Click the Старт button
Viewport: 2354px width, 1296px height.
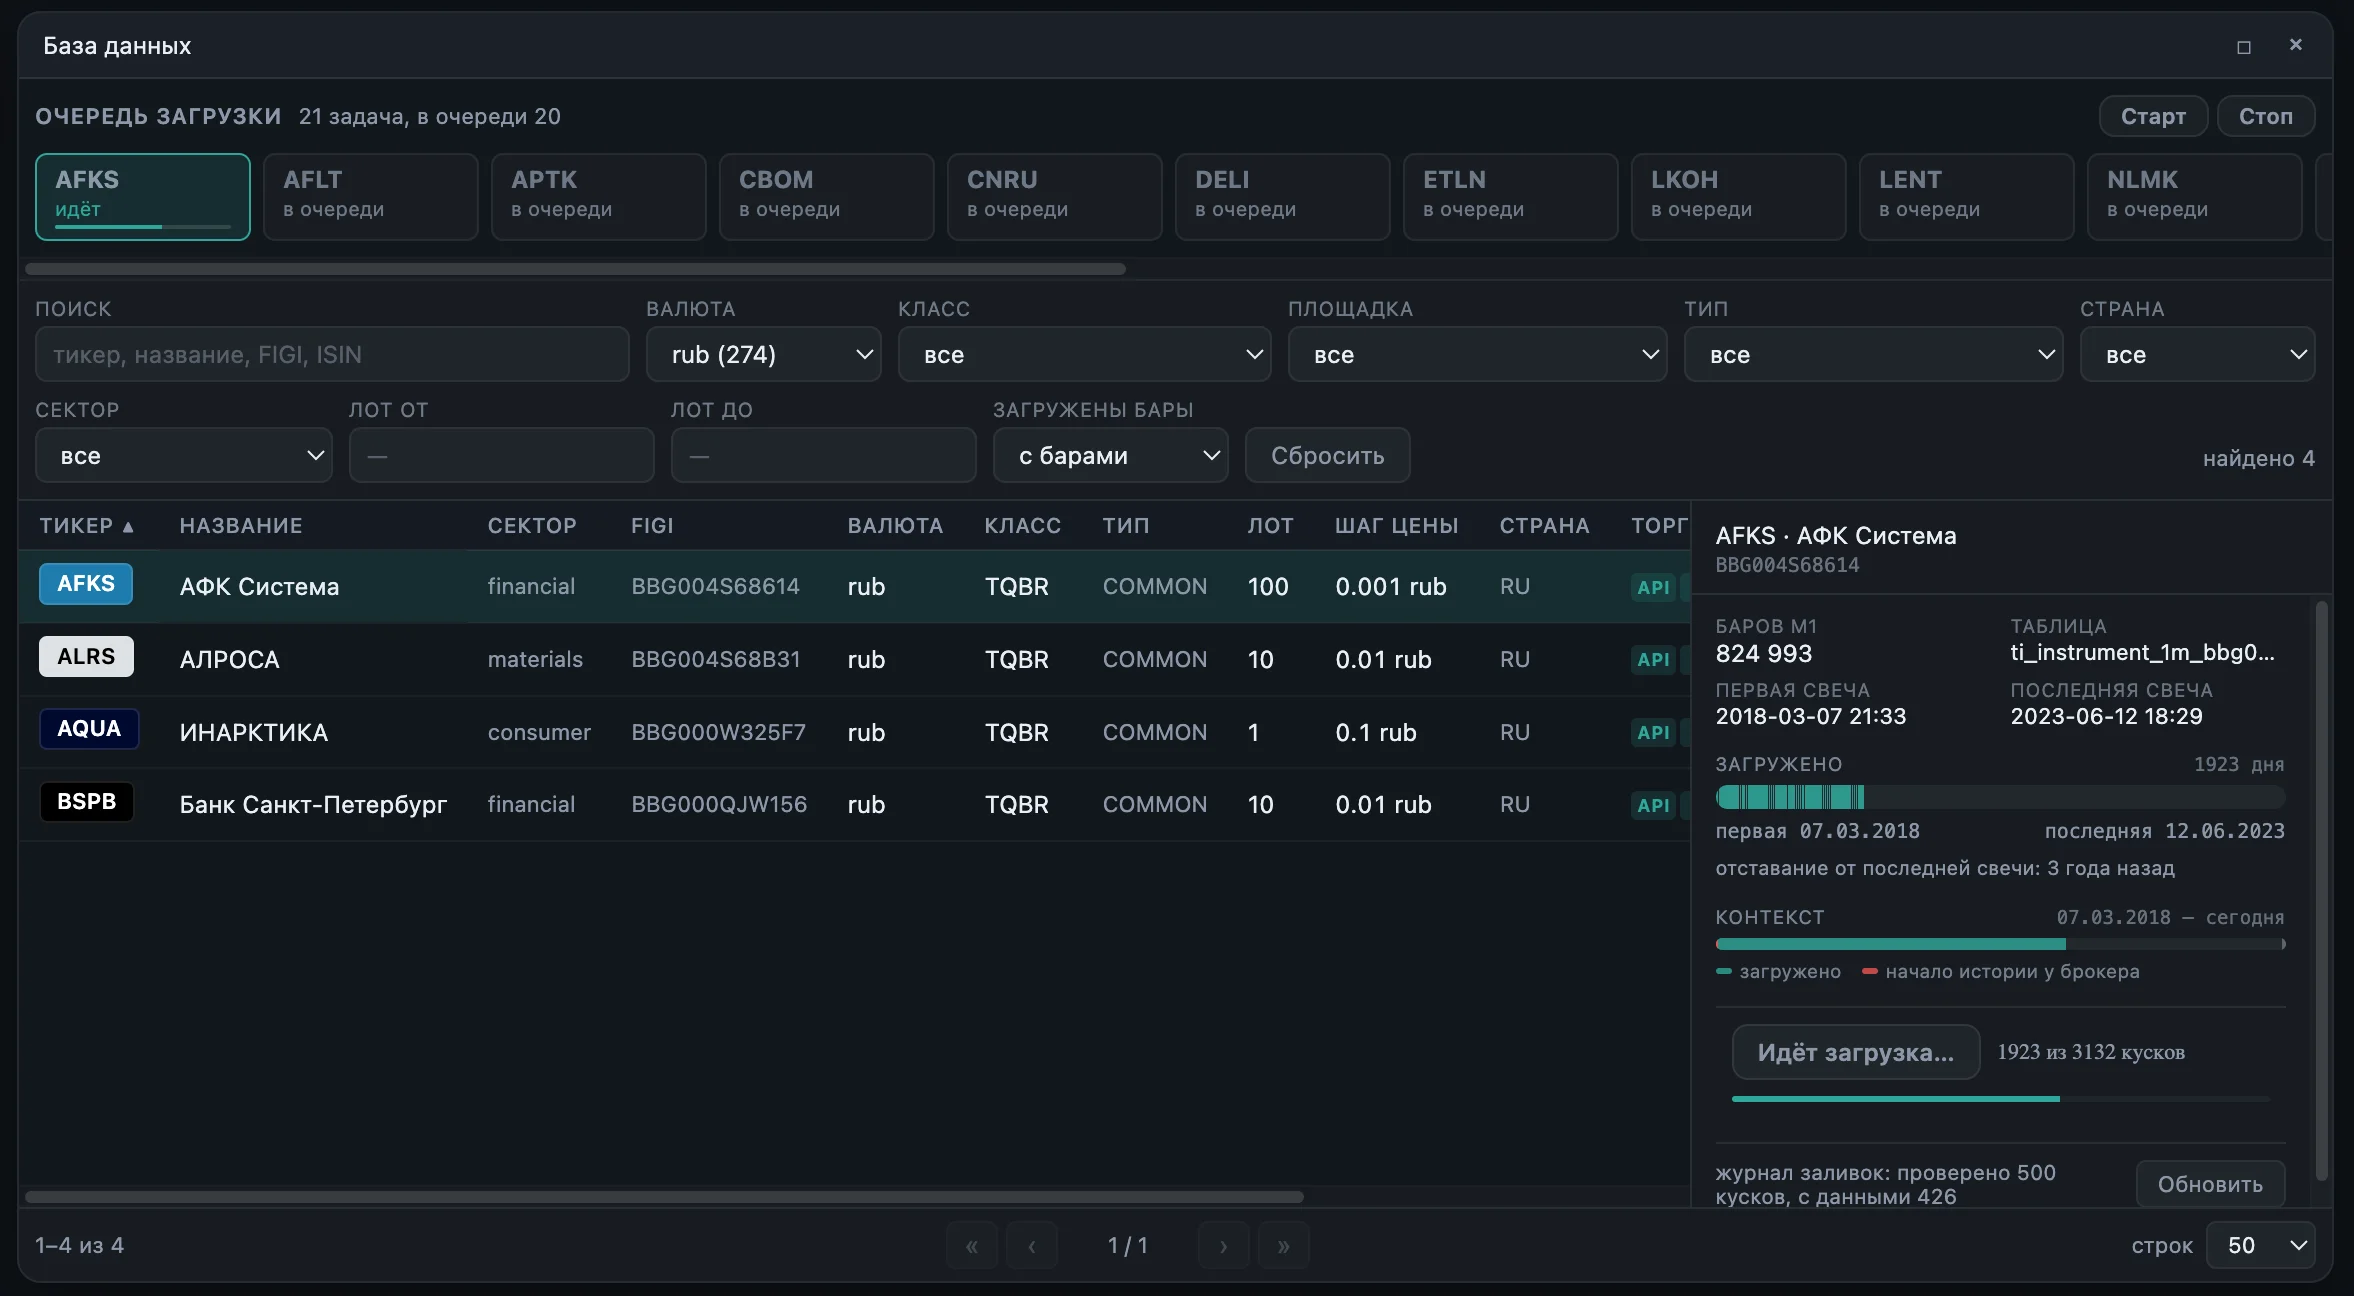point(2154,117)
